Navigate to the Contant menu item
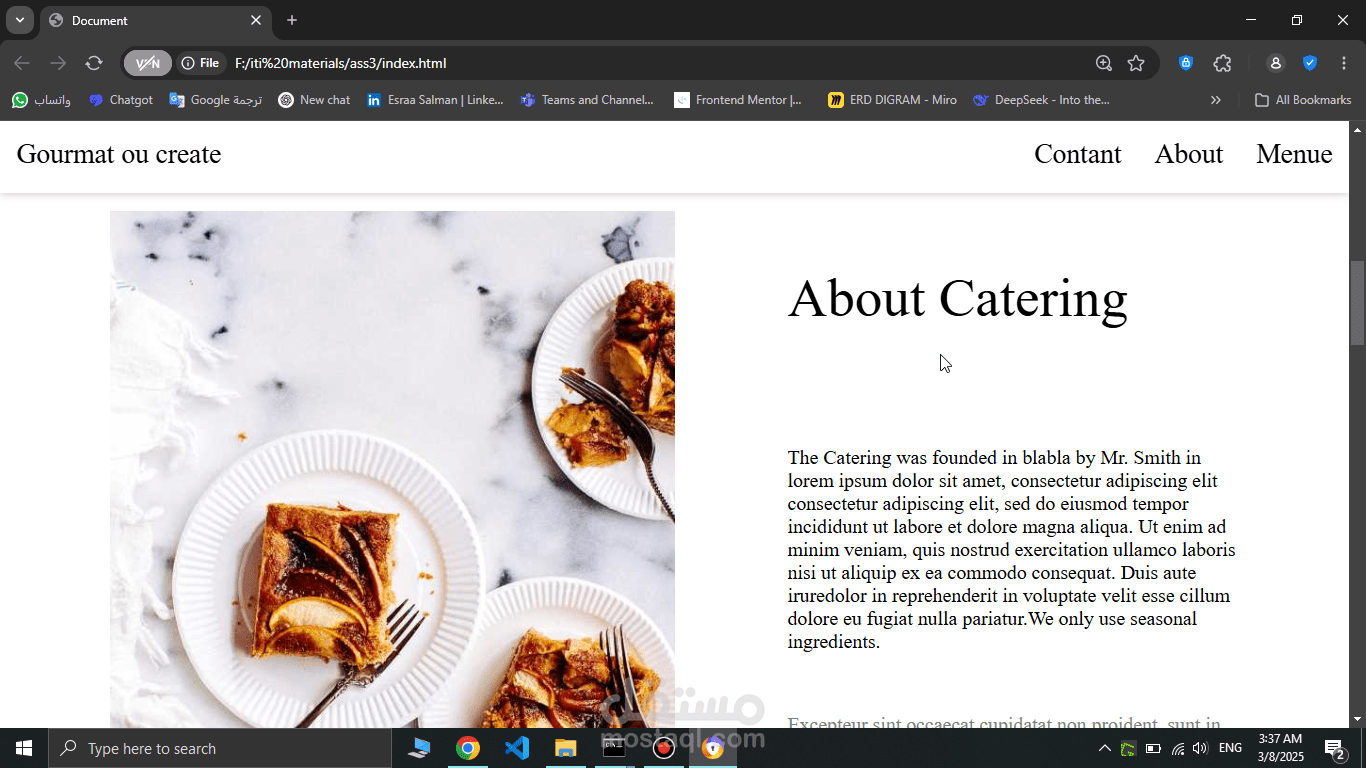The width and height of the screenshot is (1366, 768). coord(1078,154)
